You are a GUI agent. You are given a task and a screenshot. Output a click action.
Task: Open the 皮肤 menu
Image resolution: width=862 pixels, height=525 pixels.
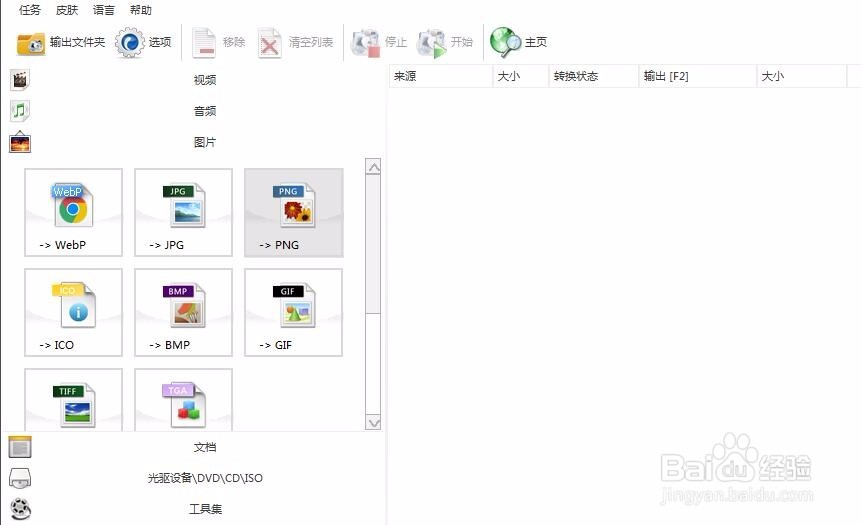(67, 10)
